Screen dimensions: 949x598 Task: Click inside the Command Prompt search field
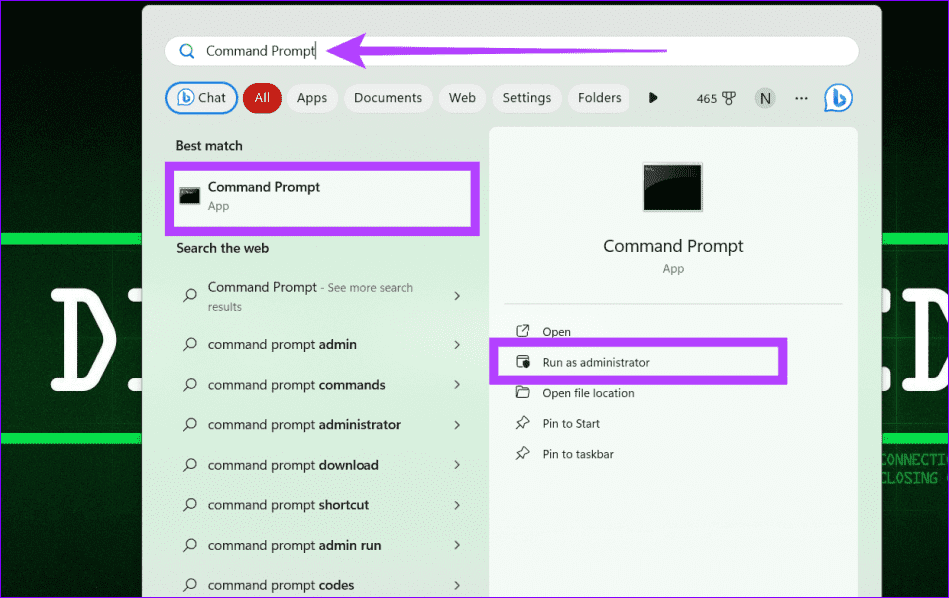click(x=511, y=51)
